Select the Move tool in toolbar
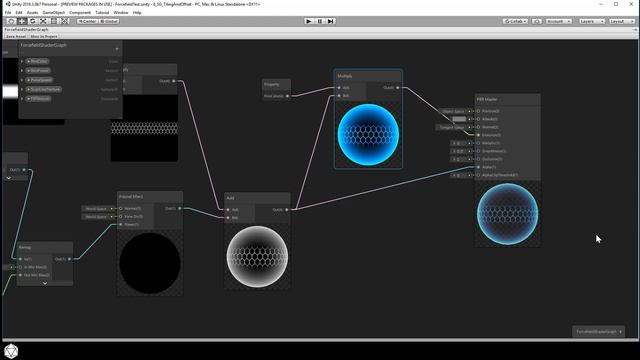 [x=22, y=21]
